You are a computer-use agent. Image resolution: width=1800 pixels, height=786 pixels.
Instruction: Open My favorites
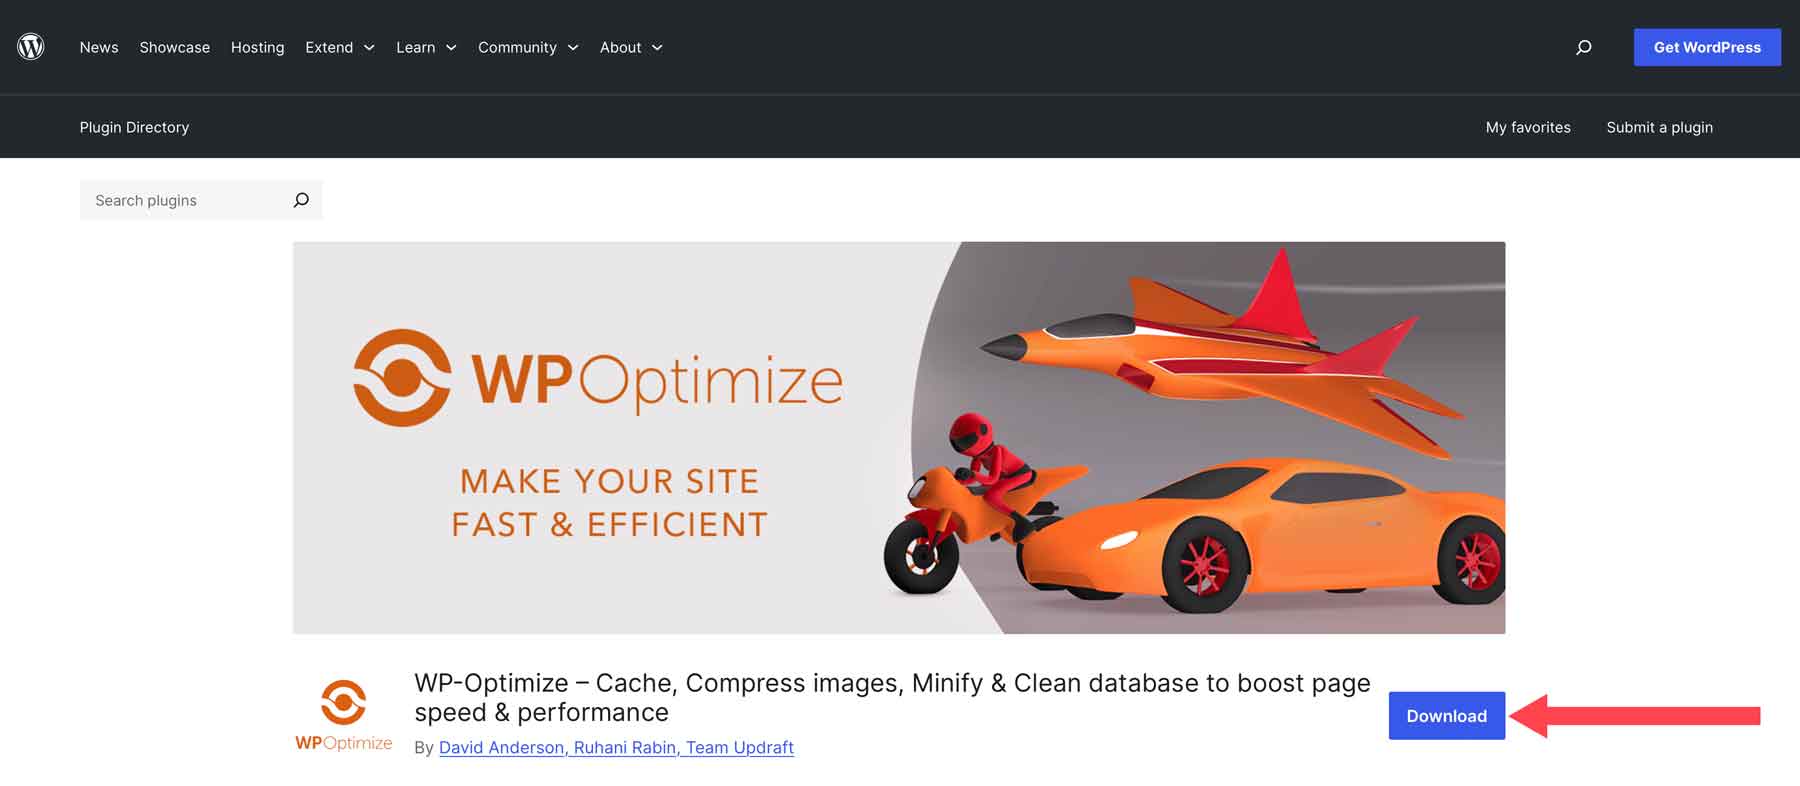(1528, 127)
